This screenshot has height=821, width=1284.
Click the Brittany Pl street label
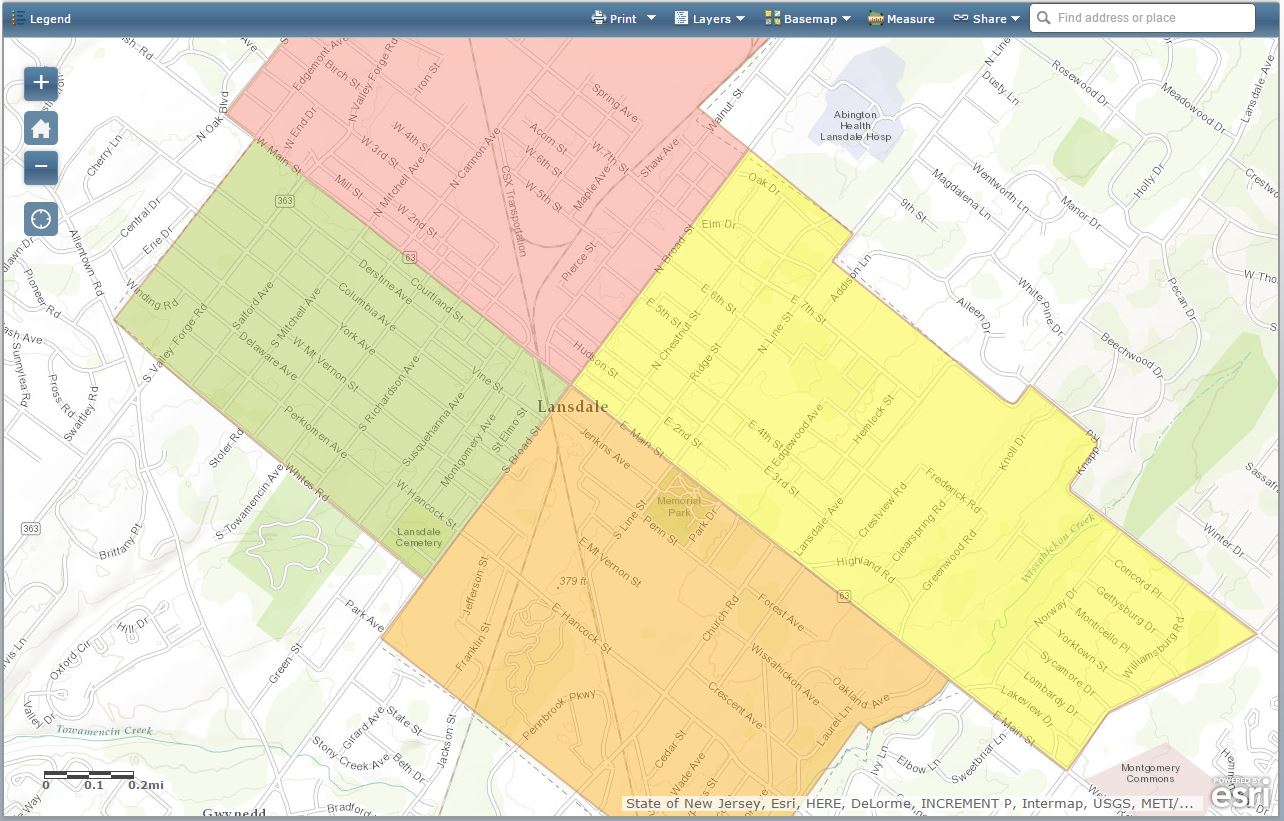(x=121, y=539)
